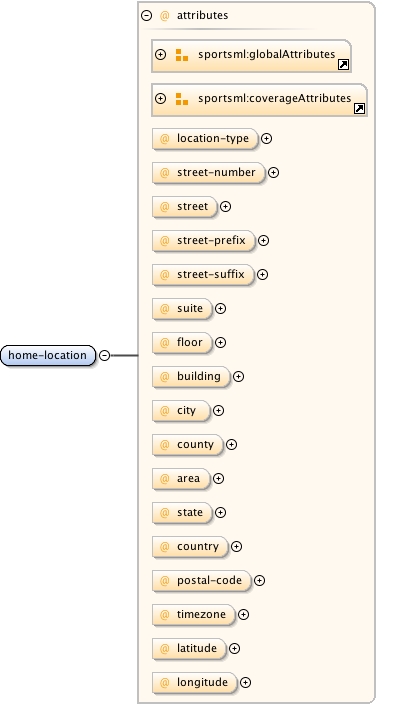Collapse the home-location element node

pos(104,355)
